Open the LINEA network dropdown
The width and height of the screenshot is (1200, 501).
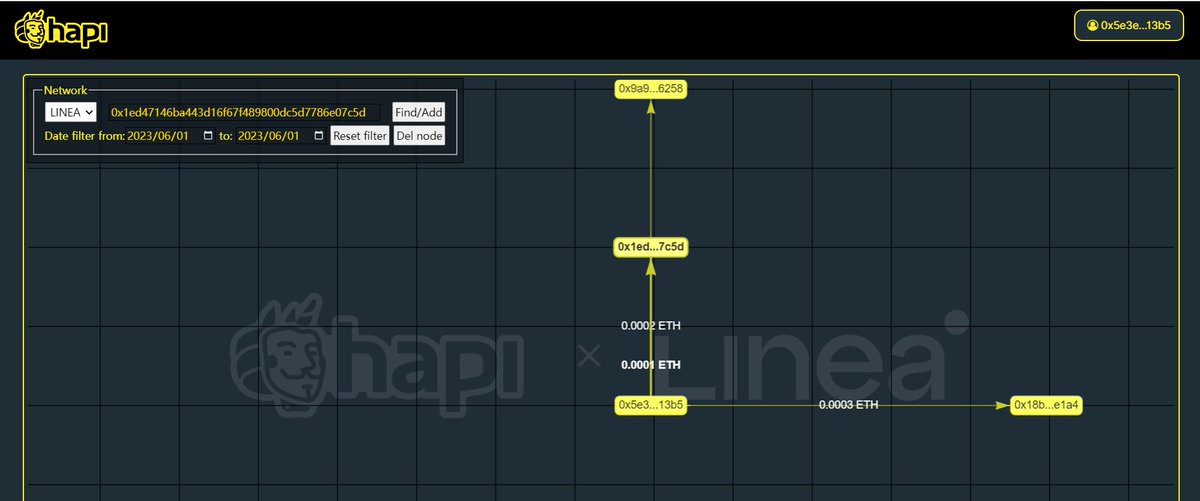point(70,113)
